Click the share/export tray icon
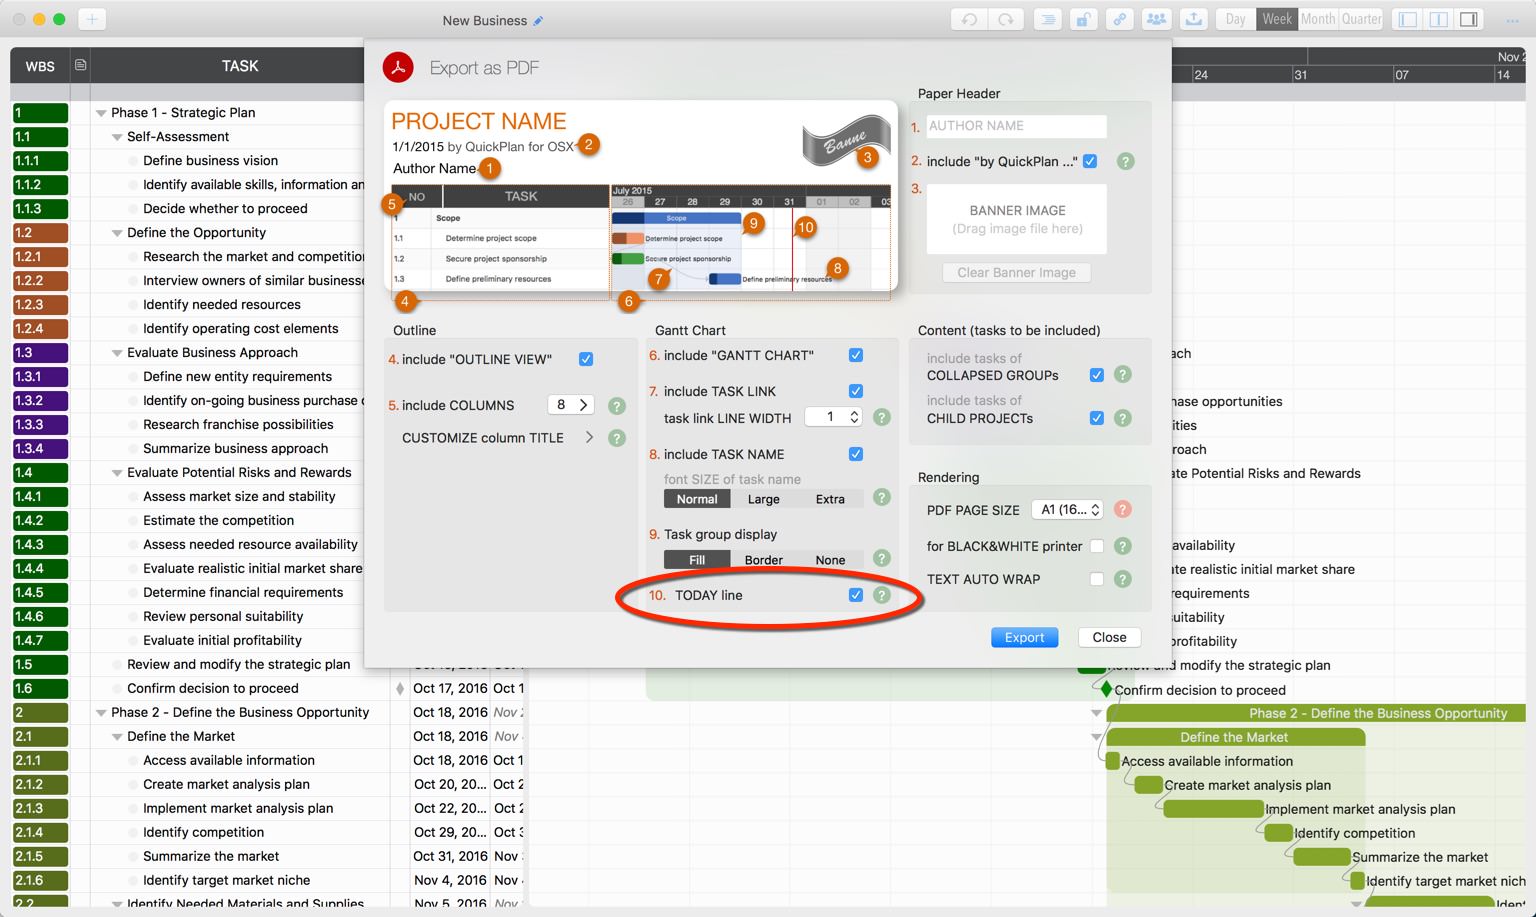This screenshot has width=1536, height=917. [1193, 19]
